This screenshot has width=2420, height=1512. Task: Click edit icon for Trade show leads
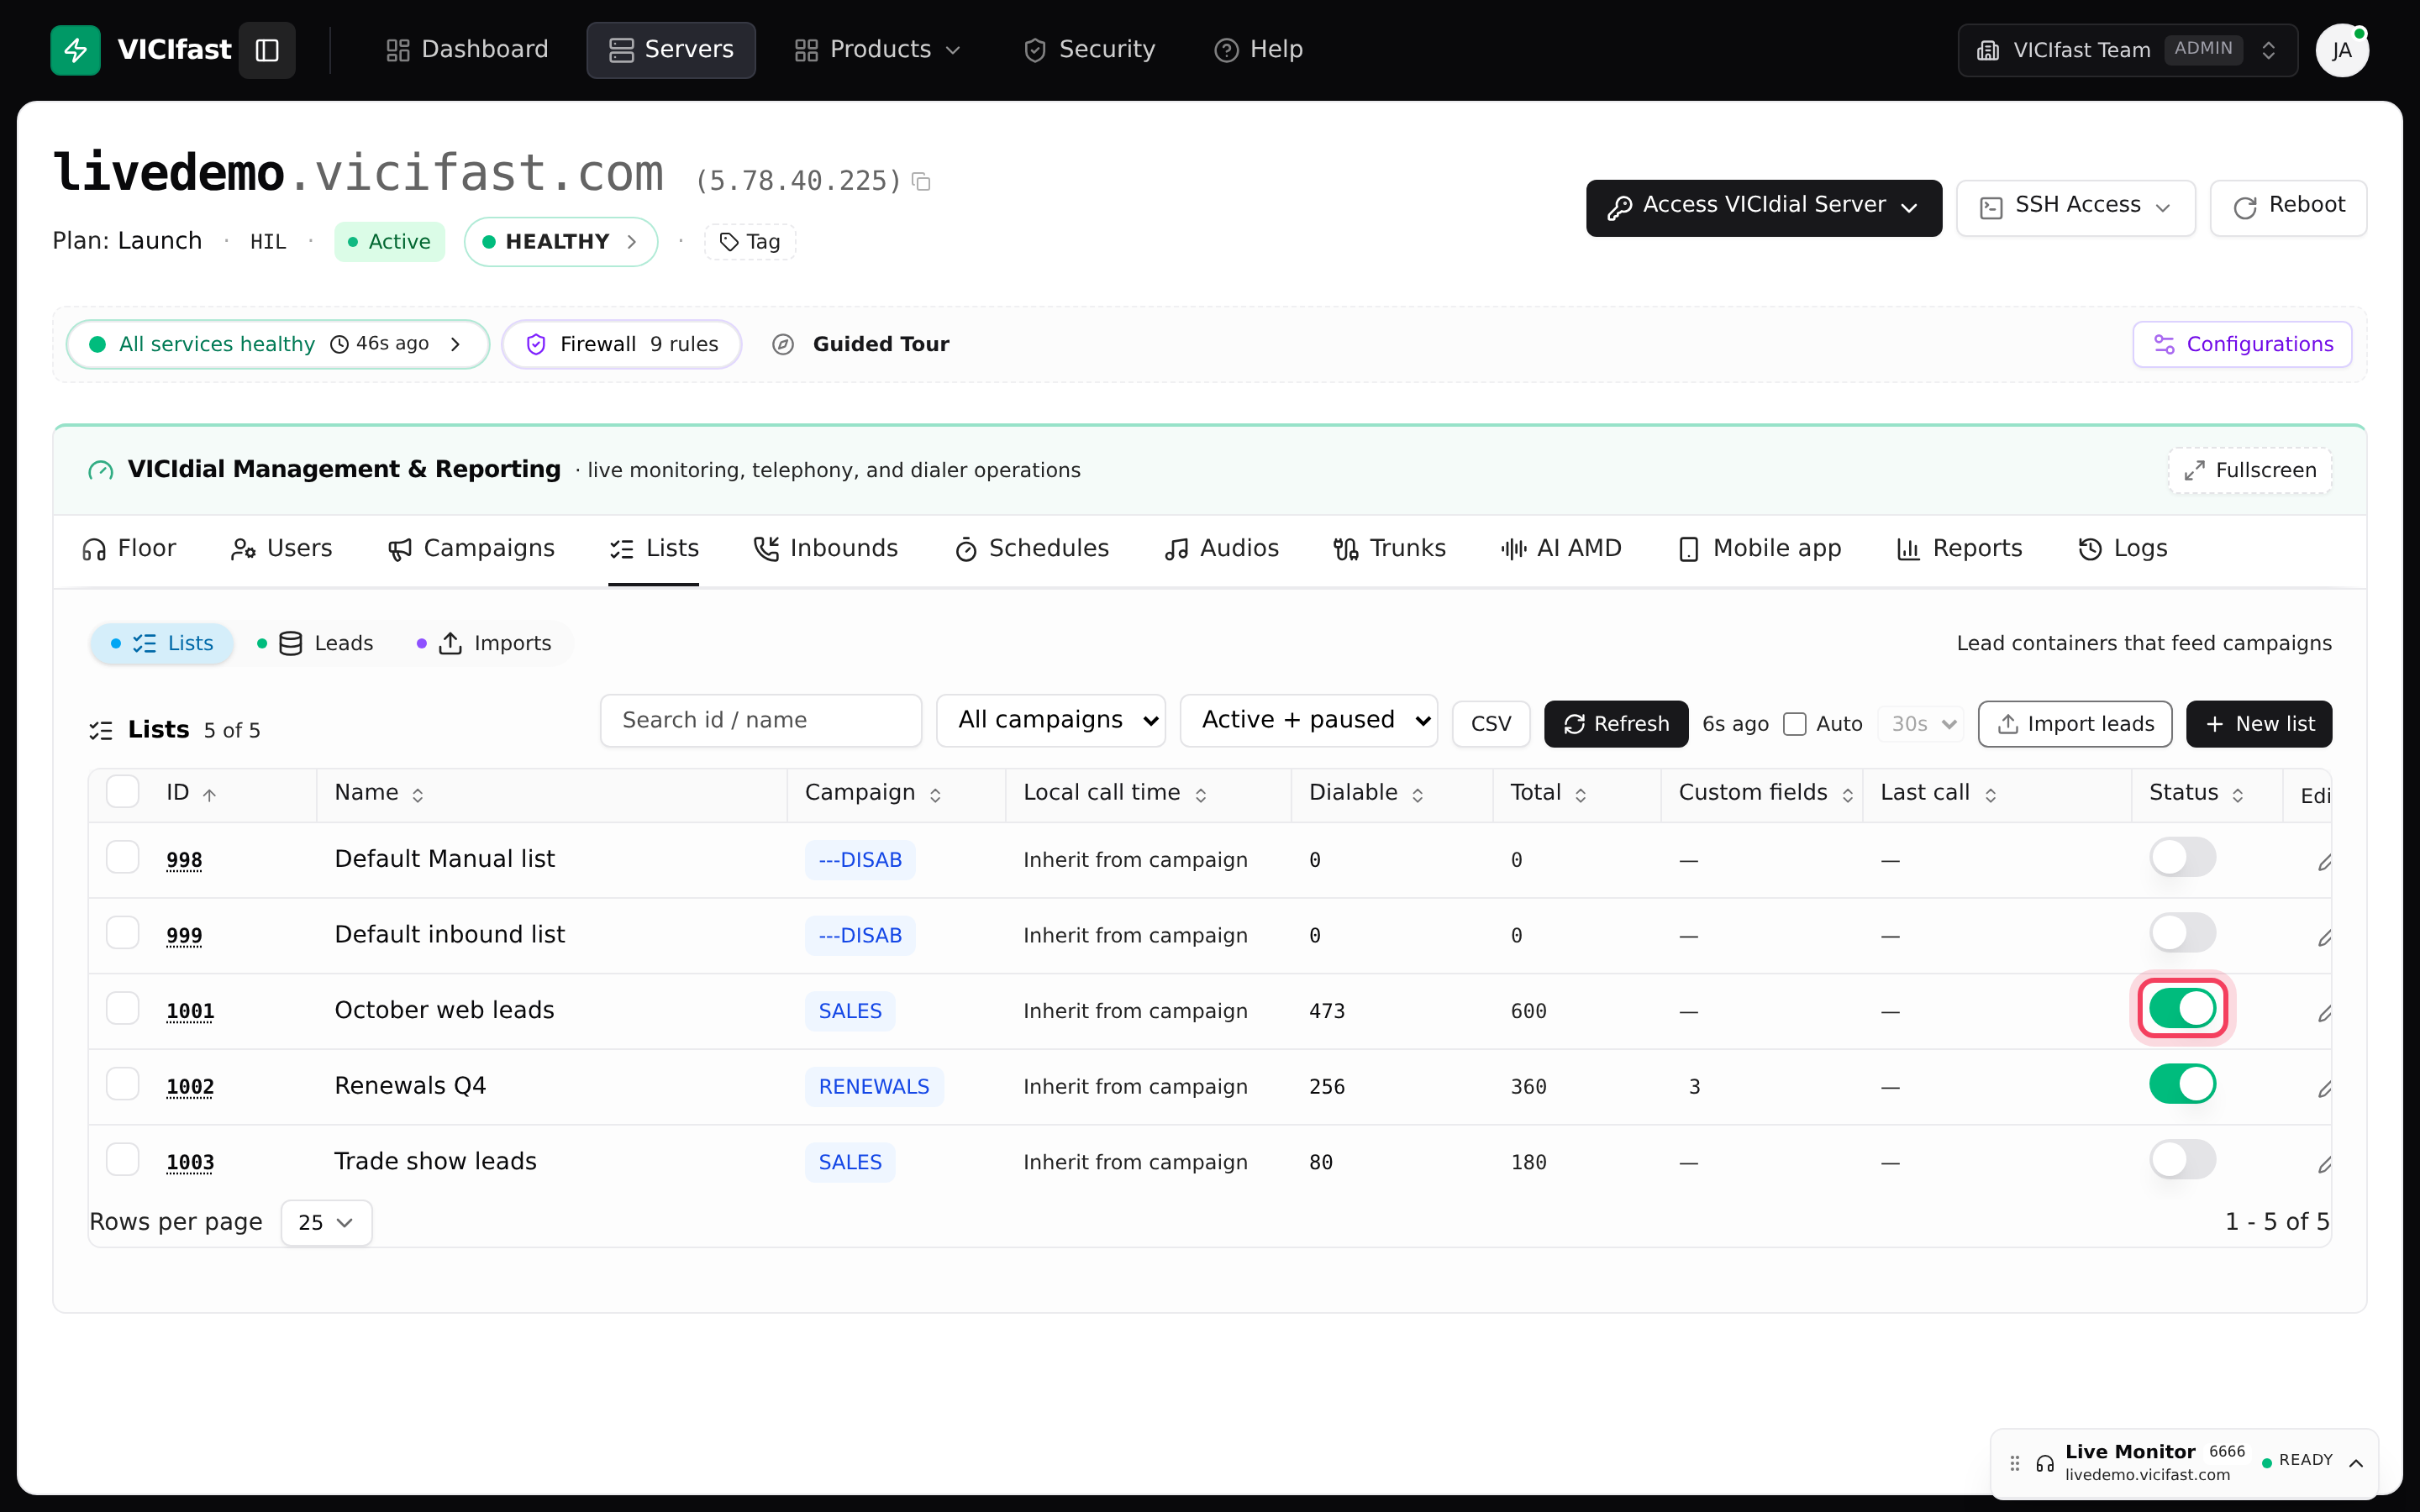[x=2324, y=1164]
